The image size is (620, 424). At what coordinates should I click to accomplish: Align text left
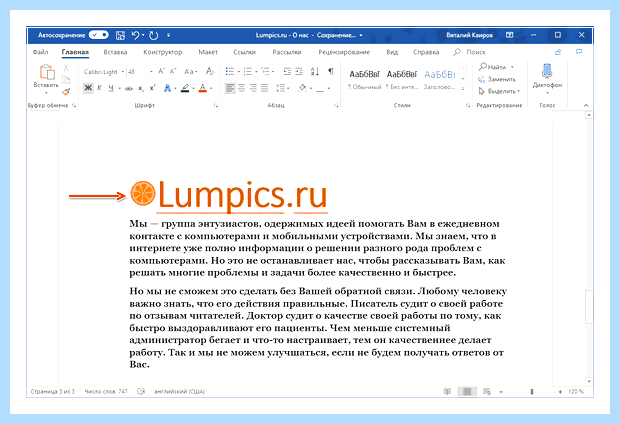[230, 88]
